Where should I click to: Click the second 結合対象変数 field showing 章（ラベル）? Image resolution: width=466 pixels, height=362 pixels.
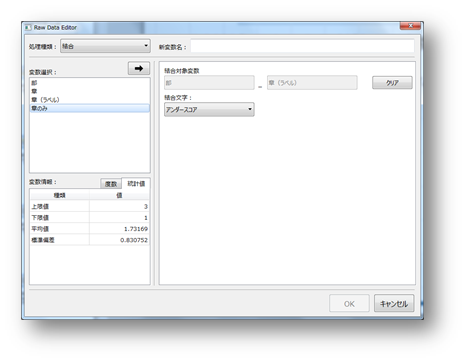312,83
